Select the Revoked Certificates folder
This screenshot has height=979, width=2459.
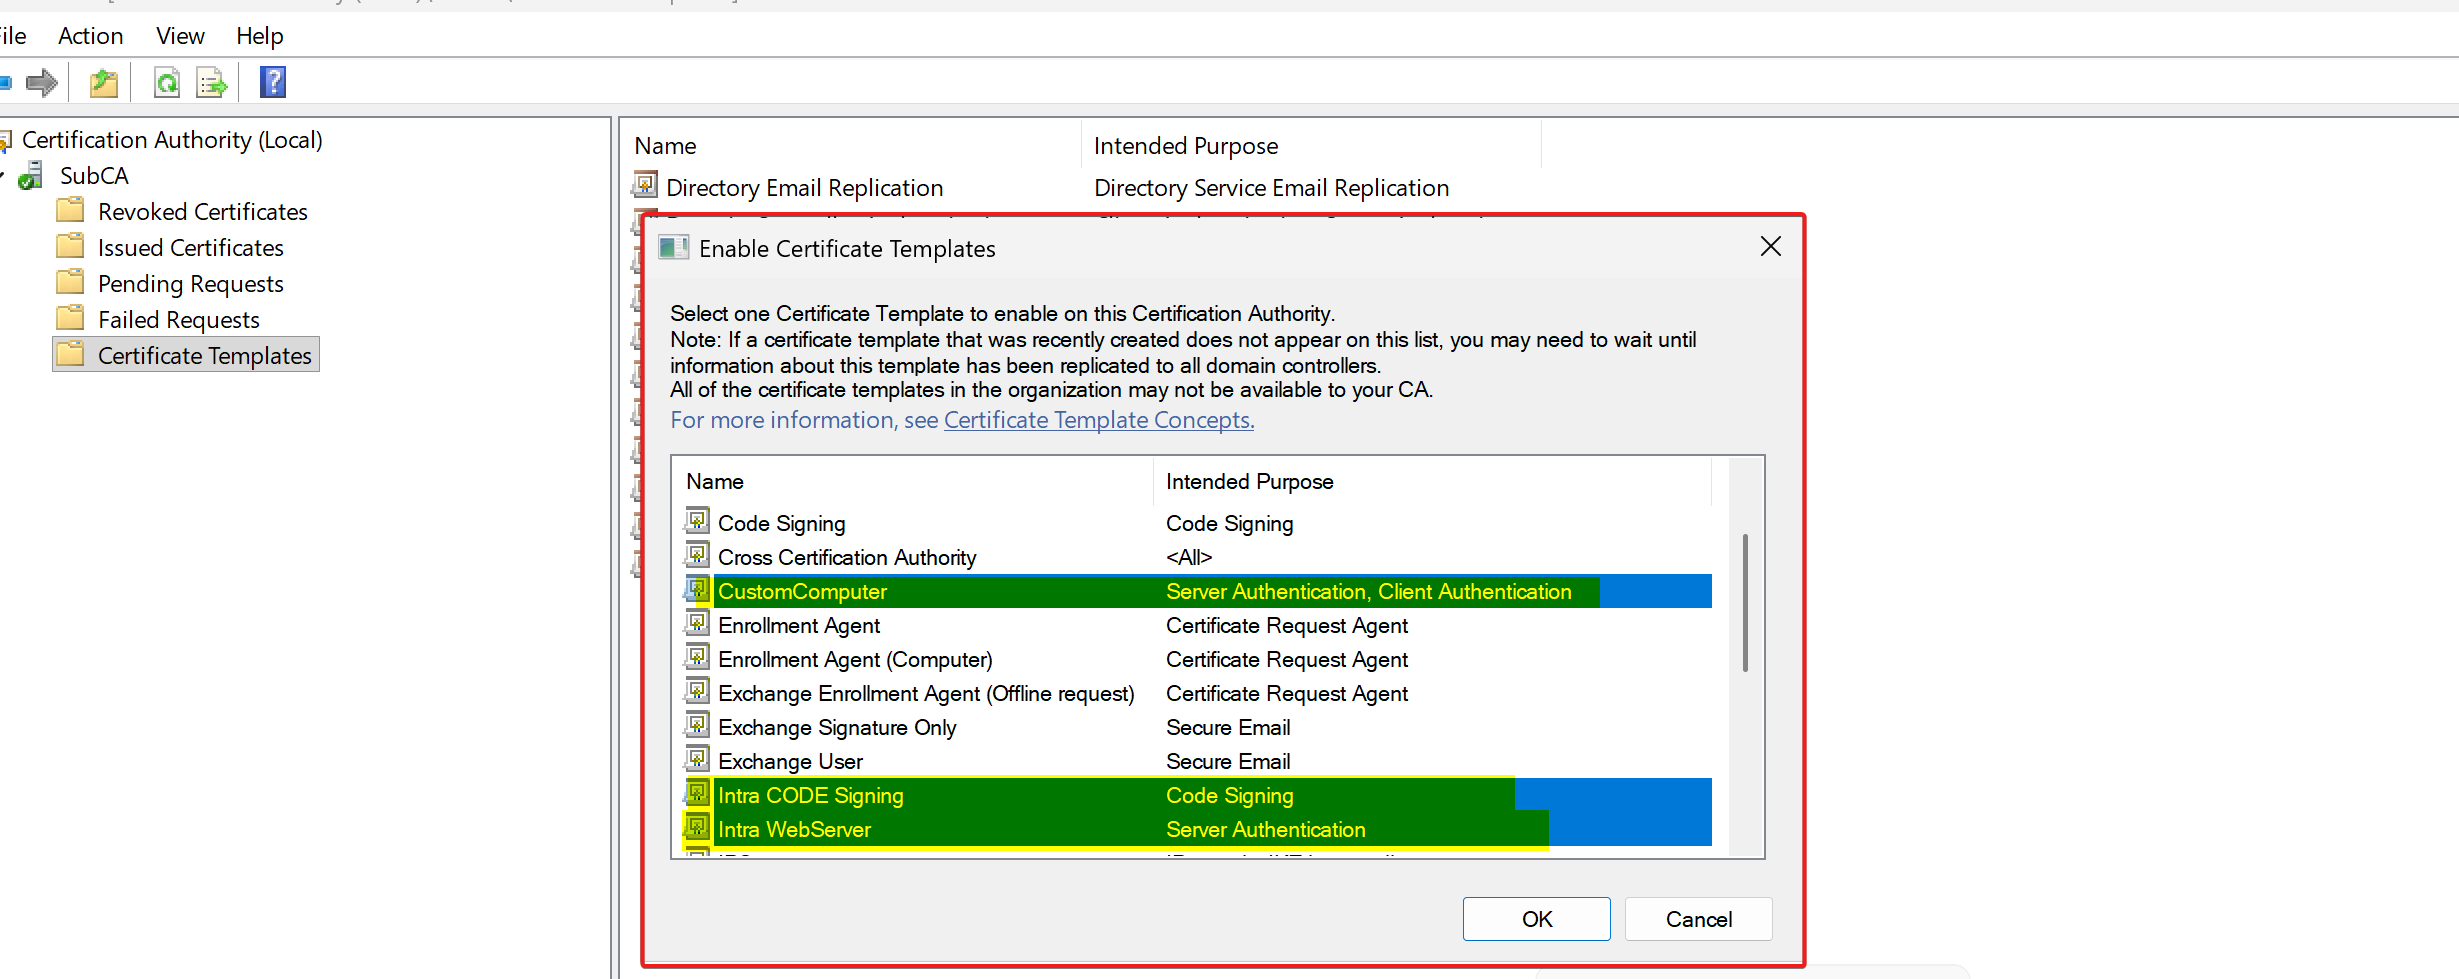(x=202, y=212)
